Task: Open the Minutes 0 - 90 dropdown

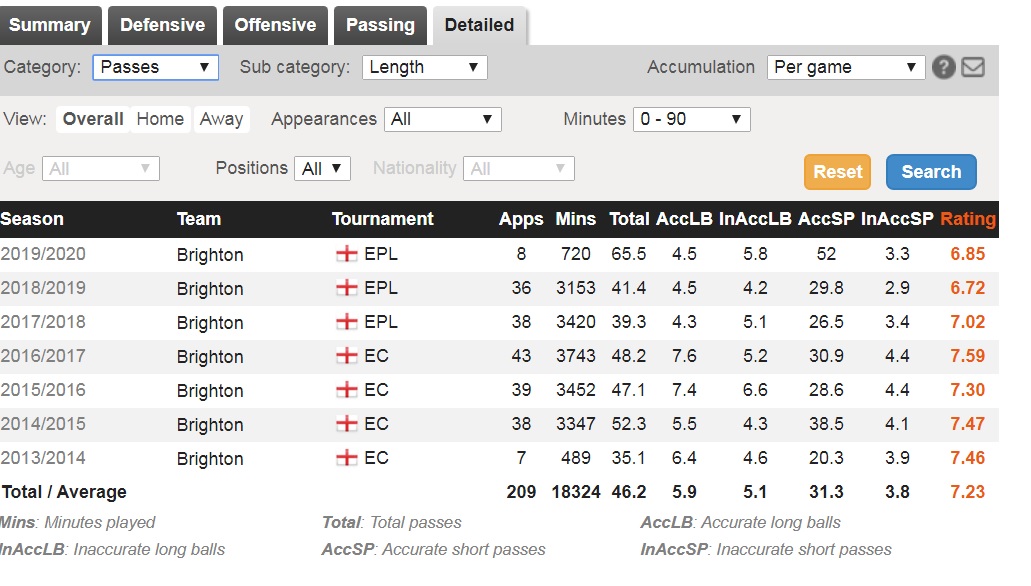Action: point(692,119)
